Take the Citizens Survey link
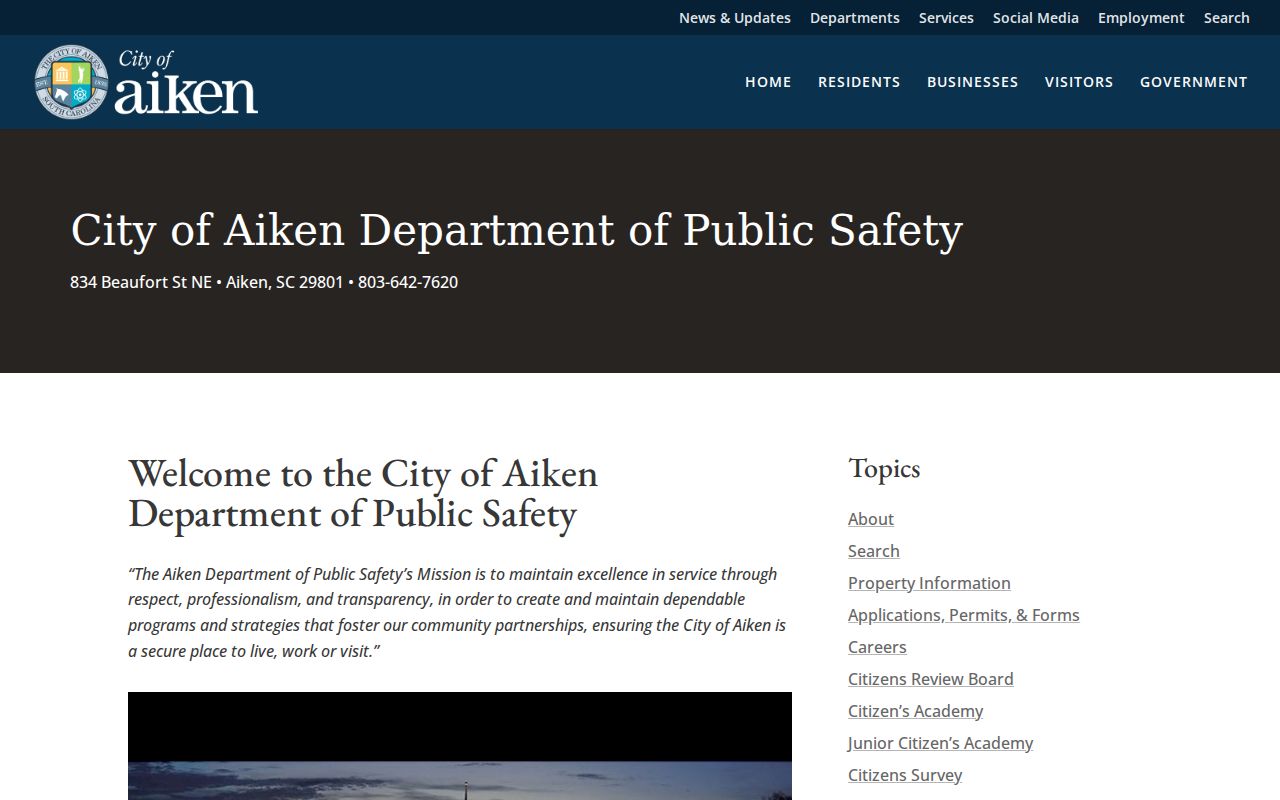This screenshot has height=800, width=1280. [x=905, y=775]
